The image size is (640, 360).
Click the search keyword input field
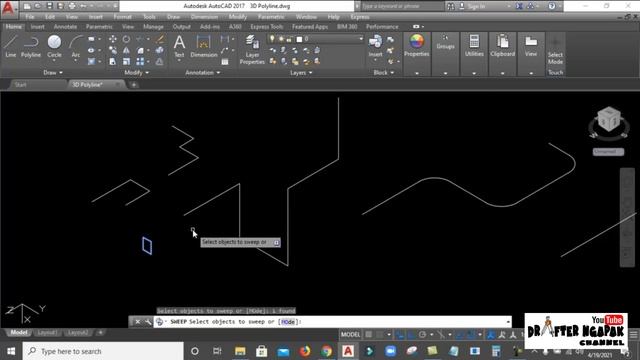(x=402, y=6)
